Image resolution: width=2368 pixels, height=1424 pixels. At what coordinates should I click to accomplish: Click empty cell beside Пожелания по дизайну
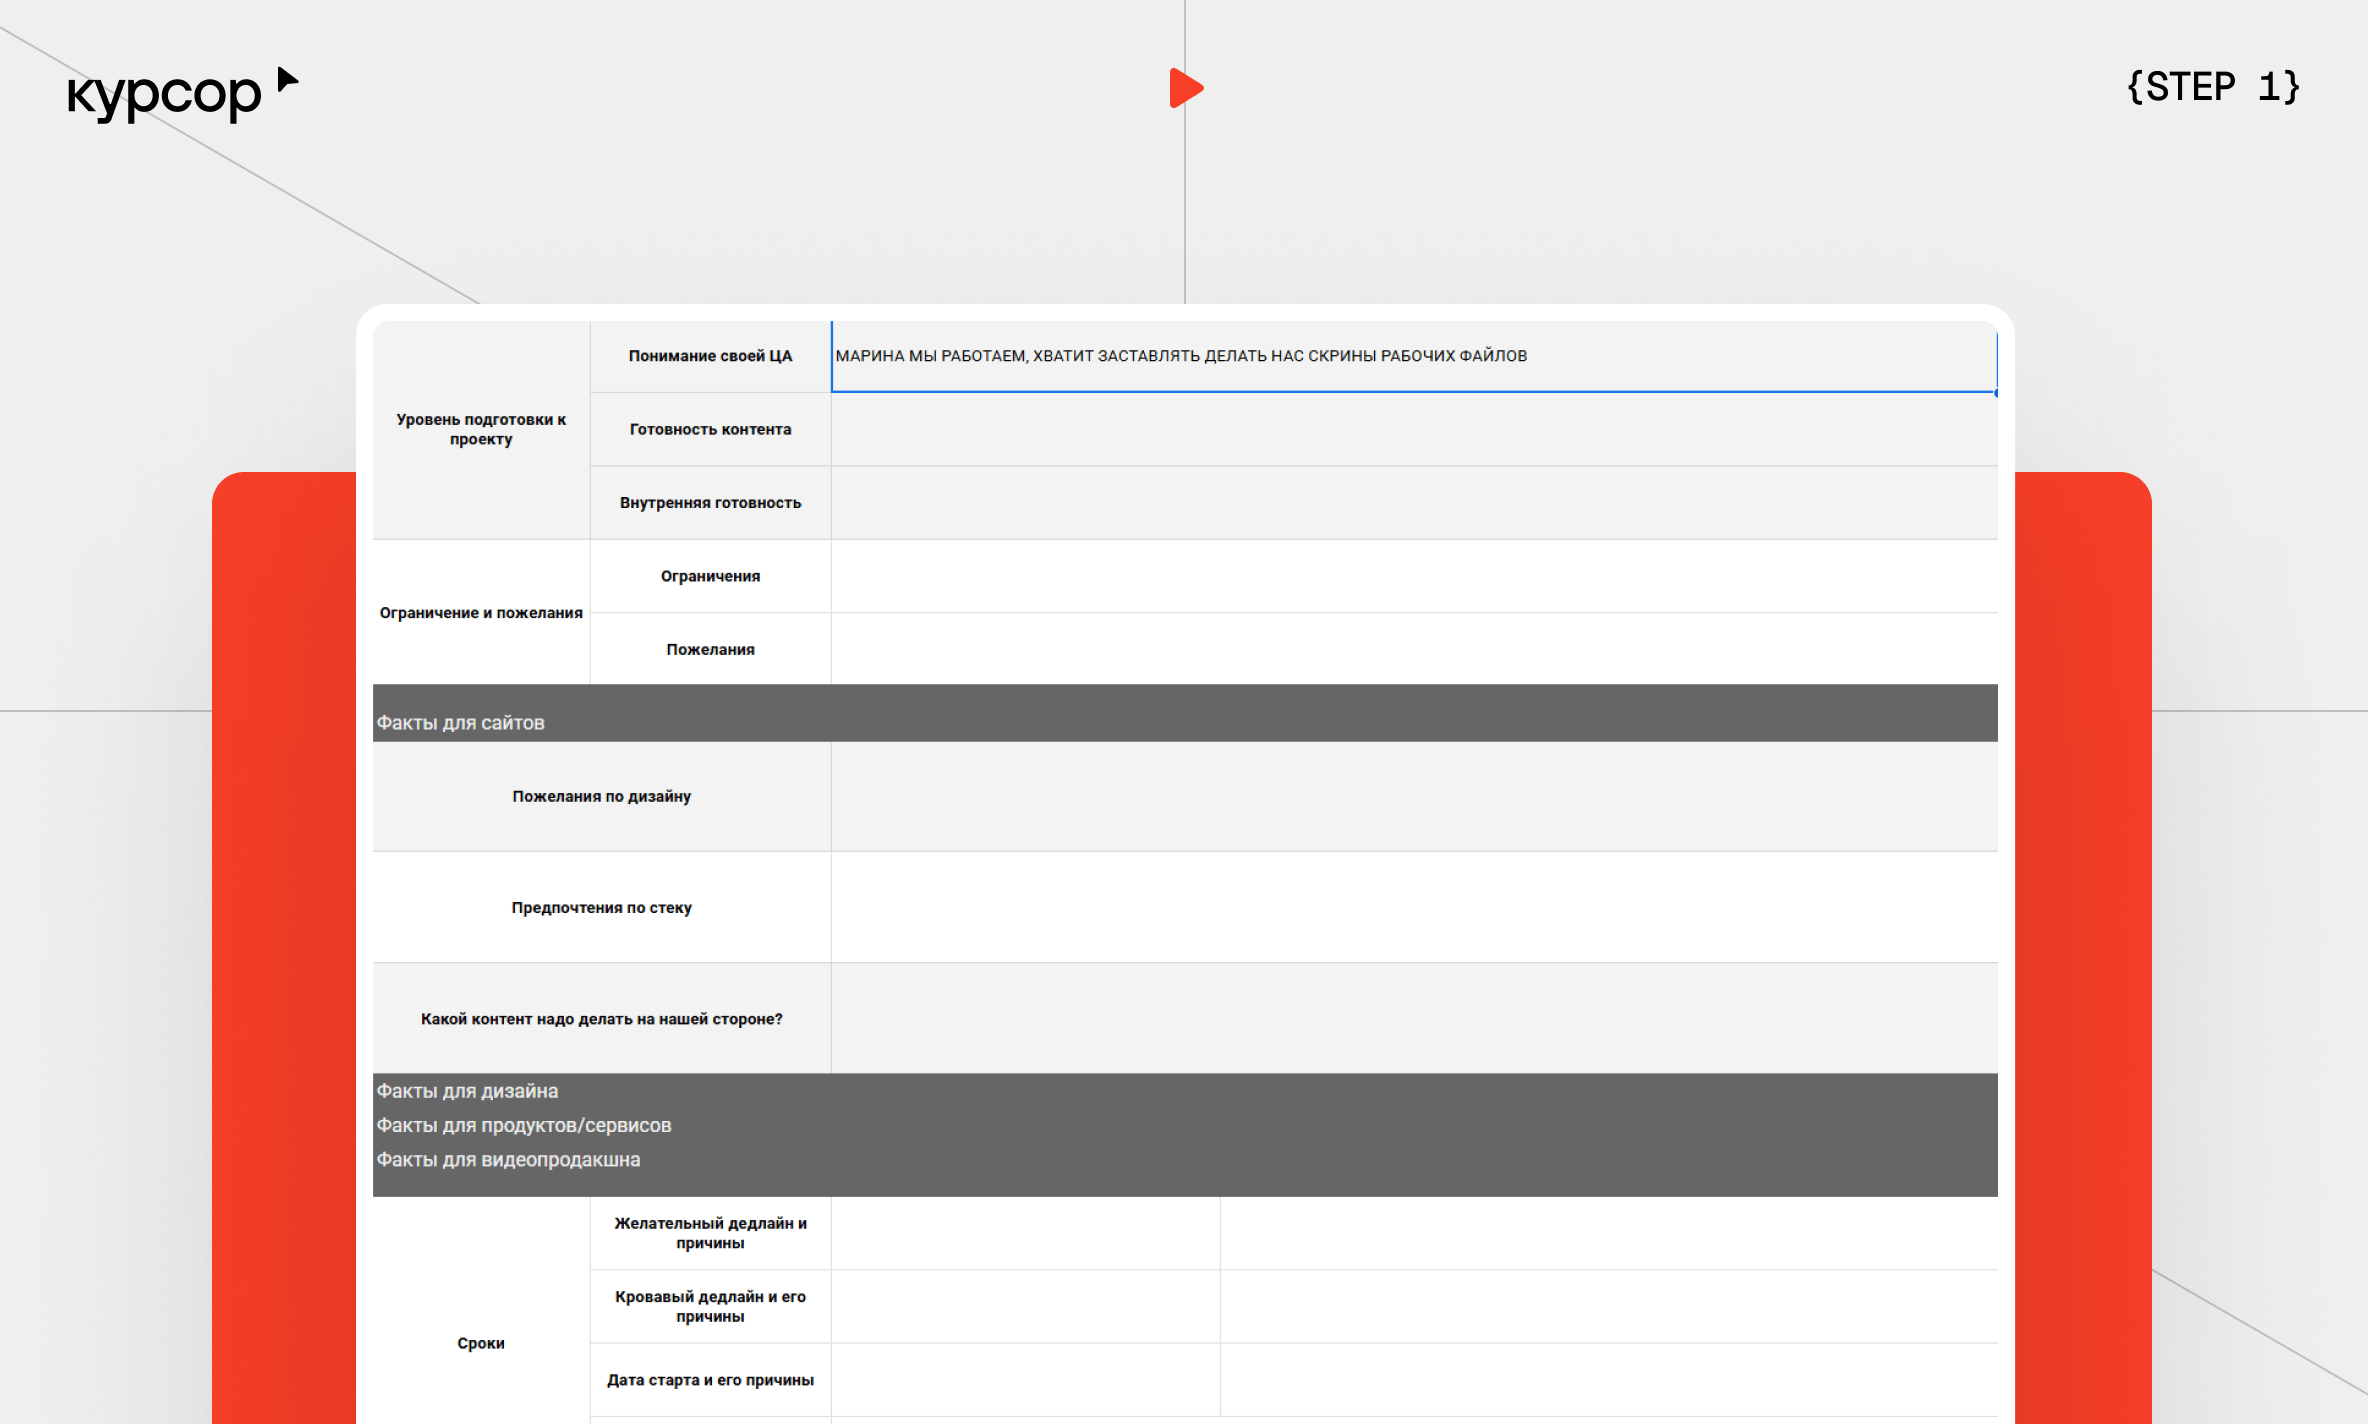pyautogui.click(x=1412, y=796)
